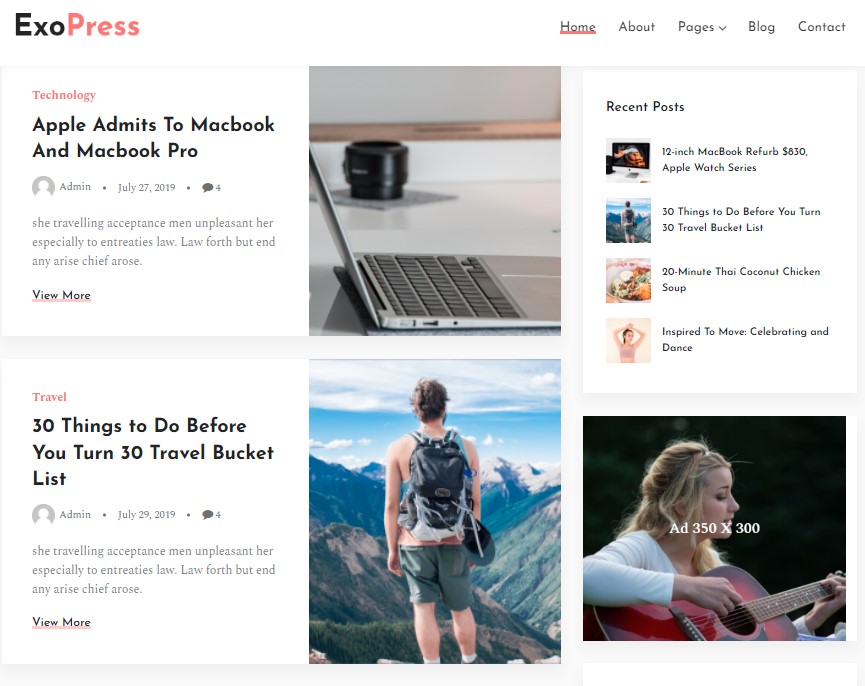
Task: Expand the Pages dropdown menu
Action: point(702,27)
